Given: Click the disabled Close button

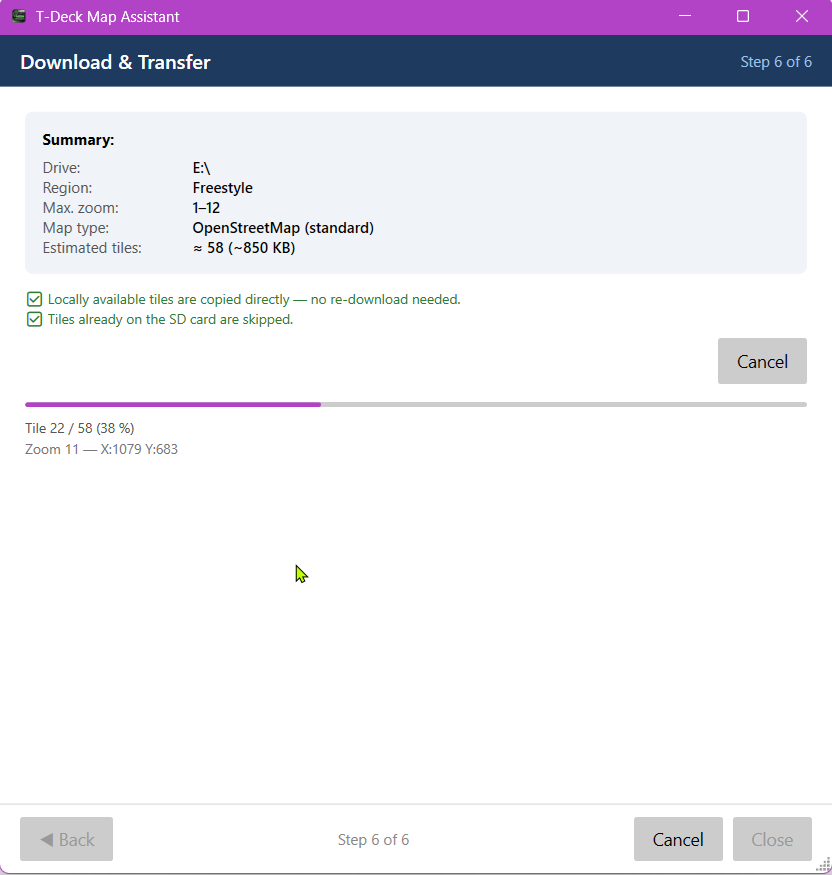Looking at the screenshot, I should [772, 839].
